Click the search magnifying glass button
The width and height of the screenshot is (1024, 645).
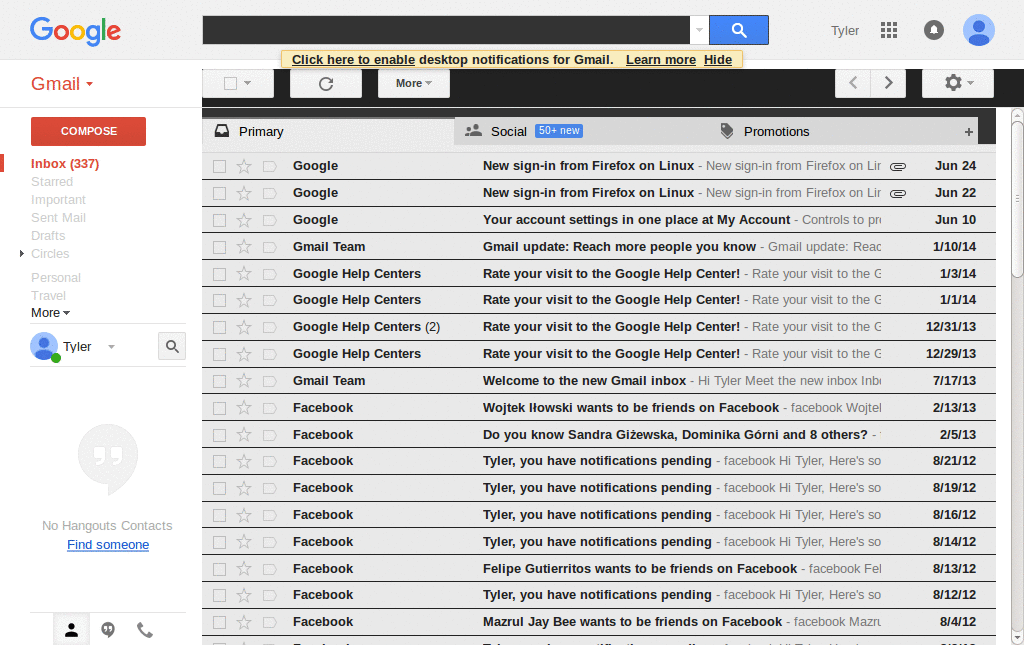[x=738, y=30]
